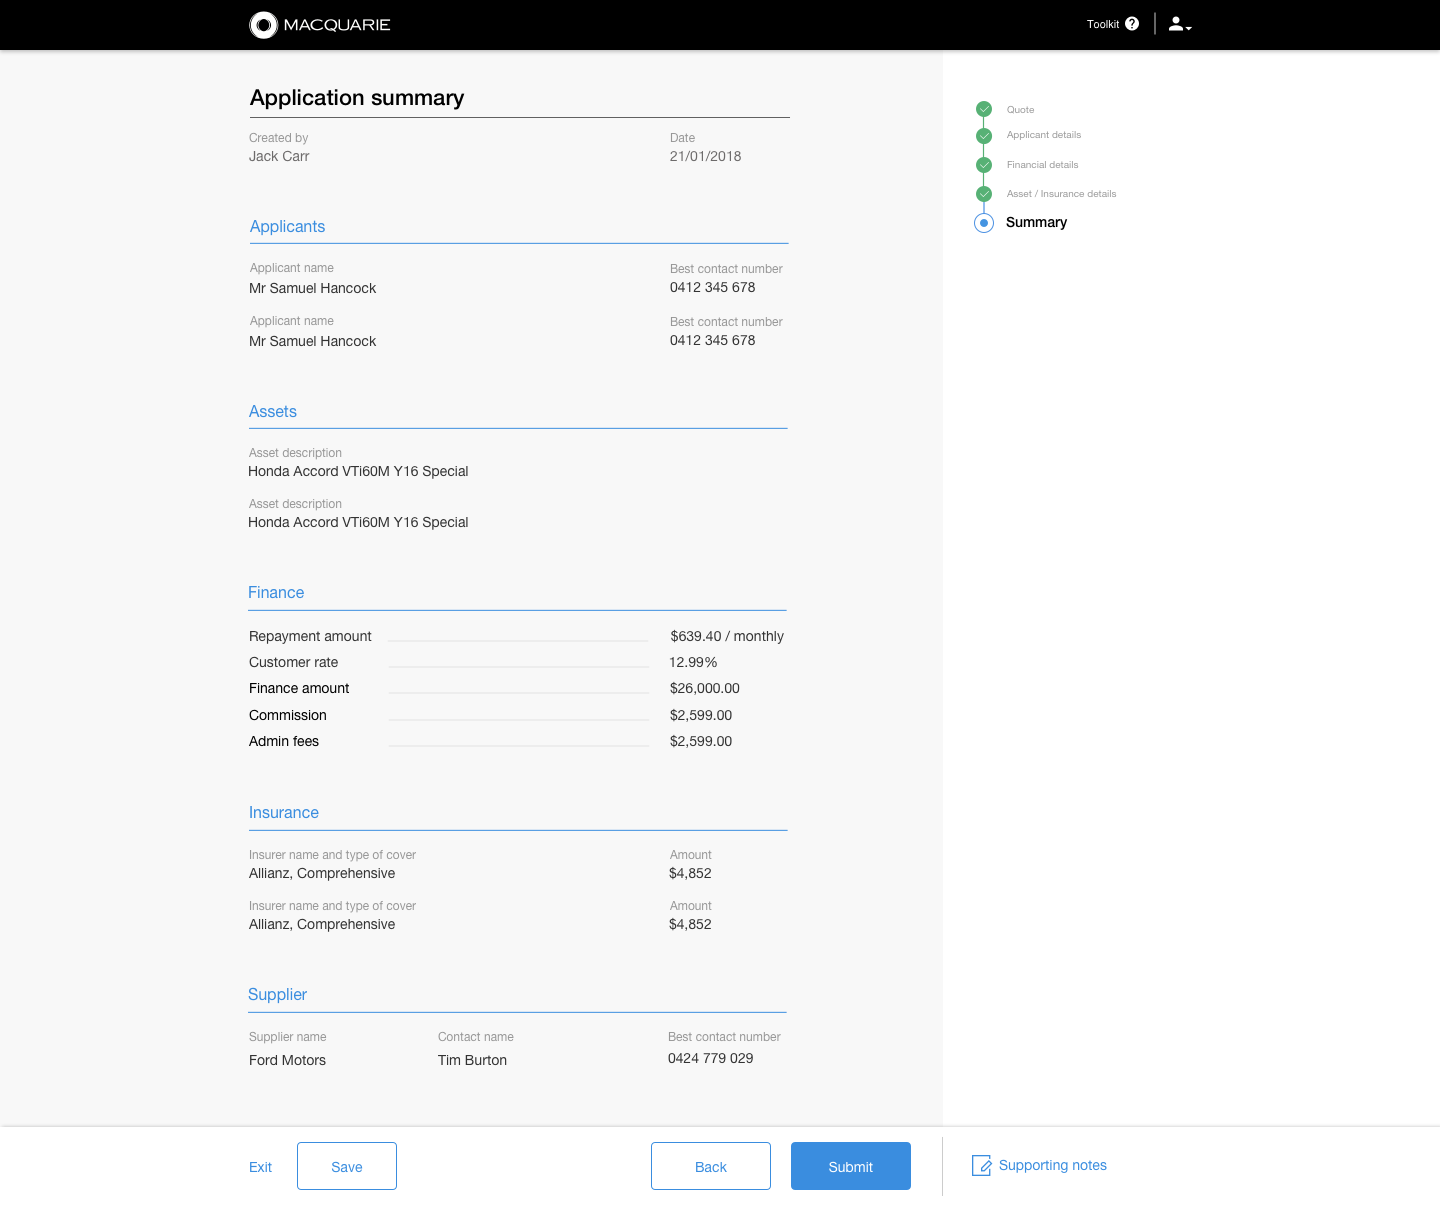Select the Summary step radio indicator
This screenshot has height=1205, width=1440.
(984, 223)
